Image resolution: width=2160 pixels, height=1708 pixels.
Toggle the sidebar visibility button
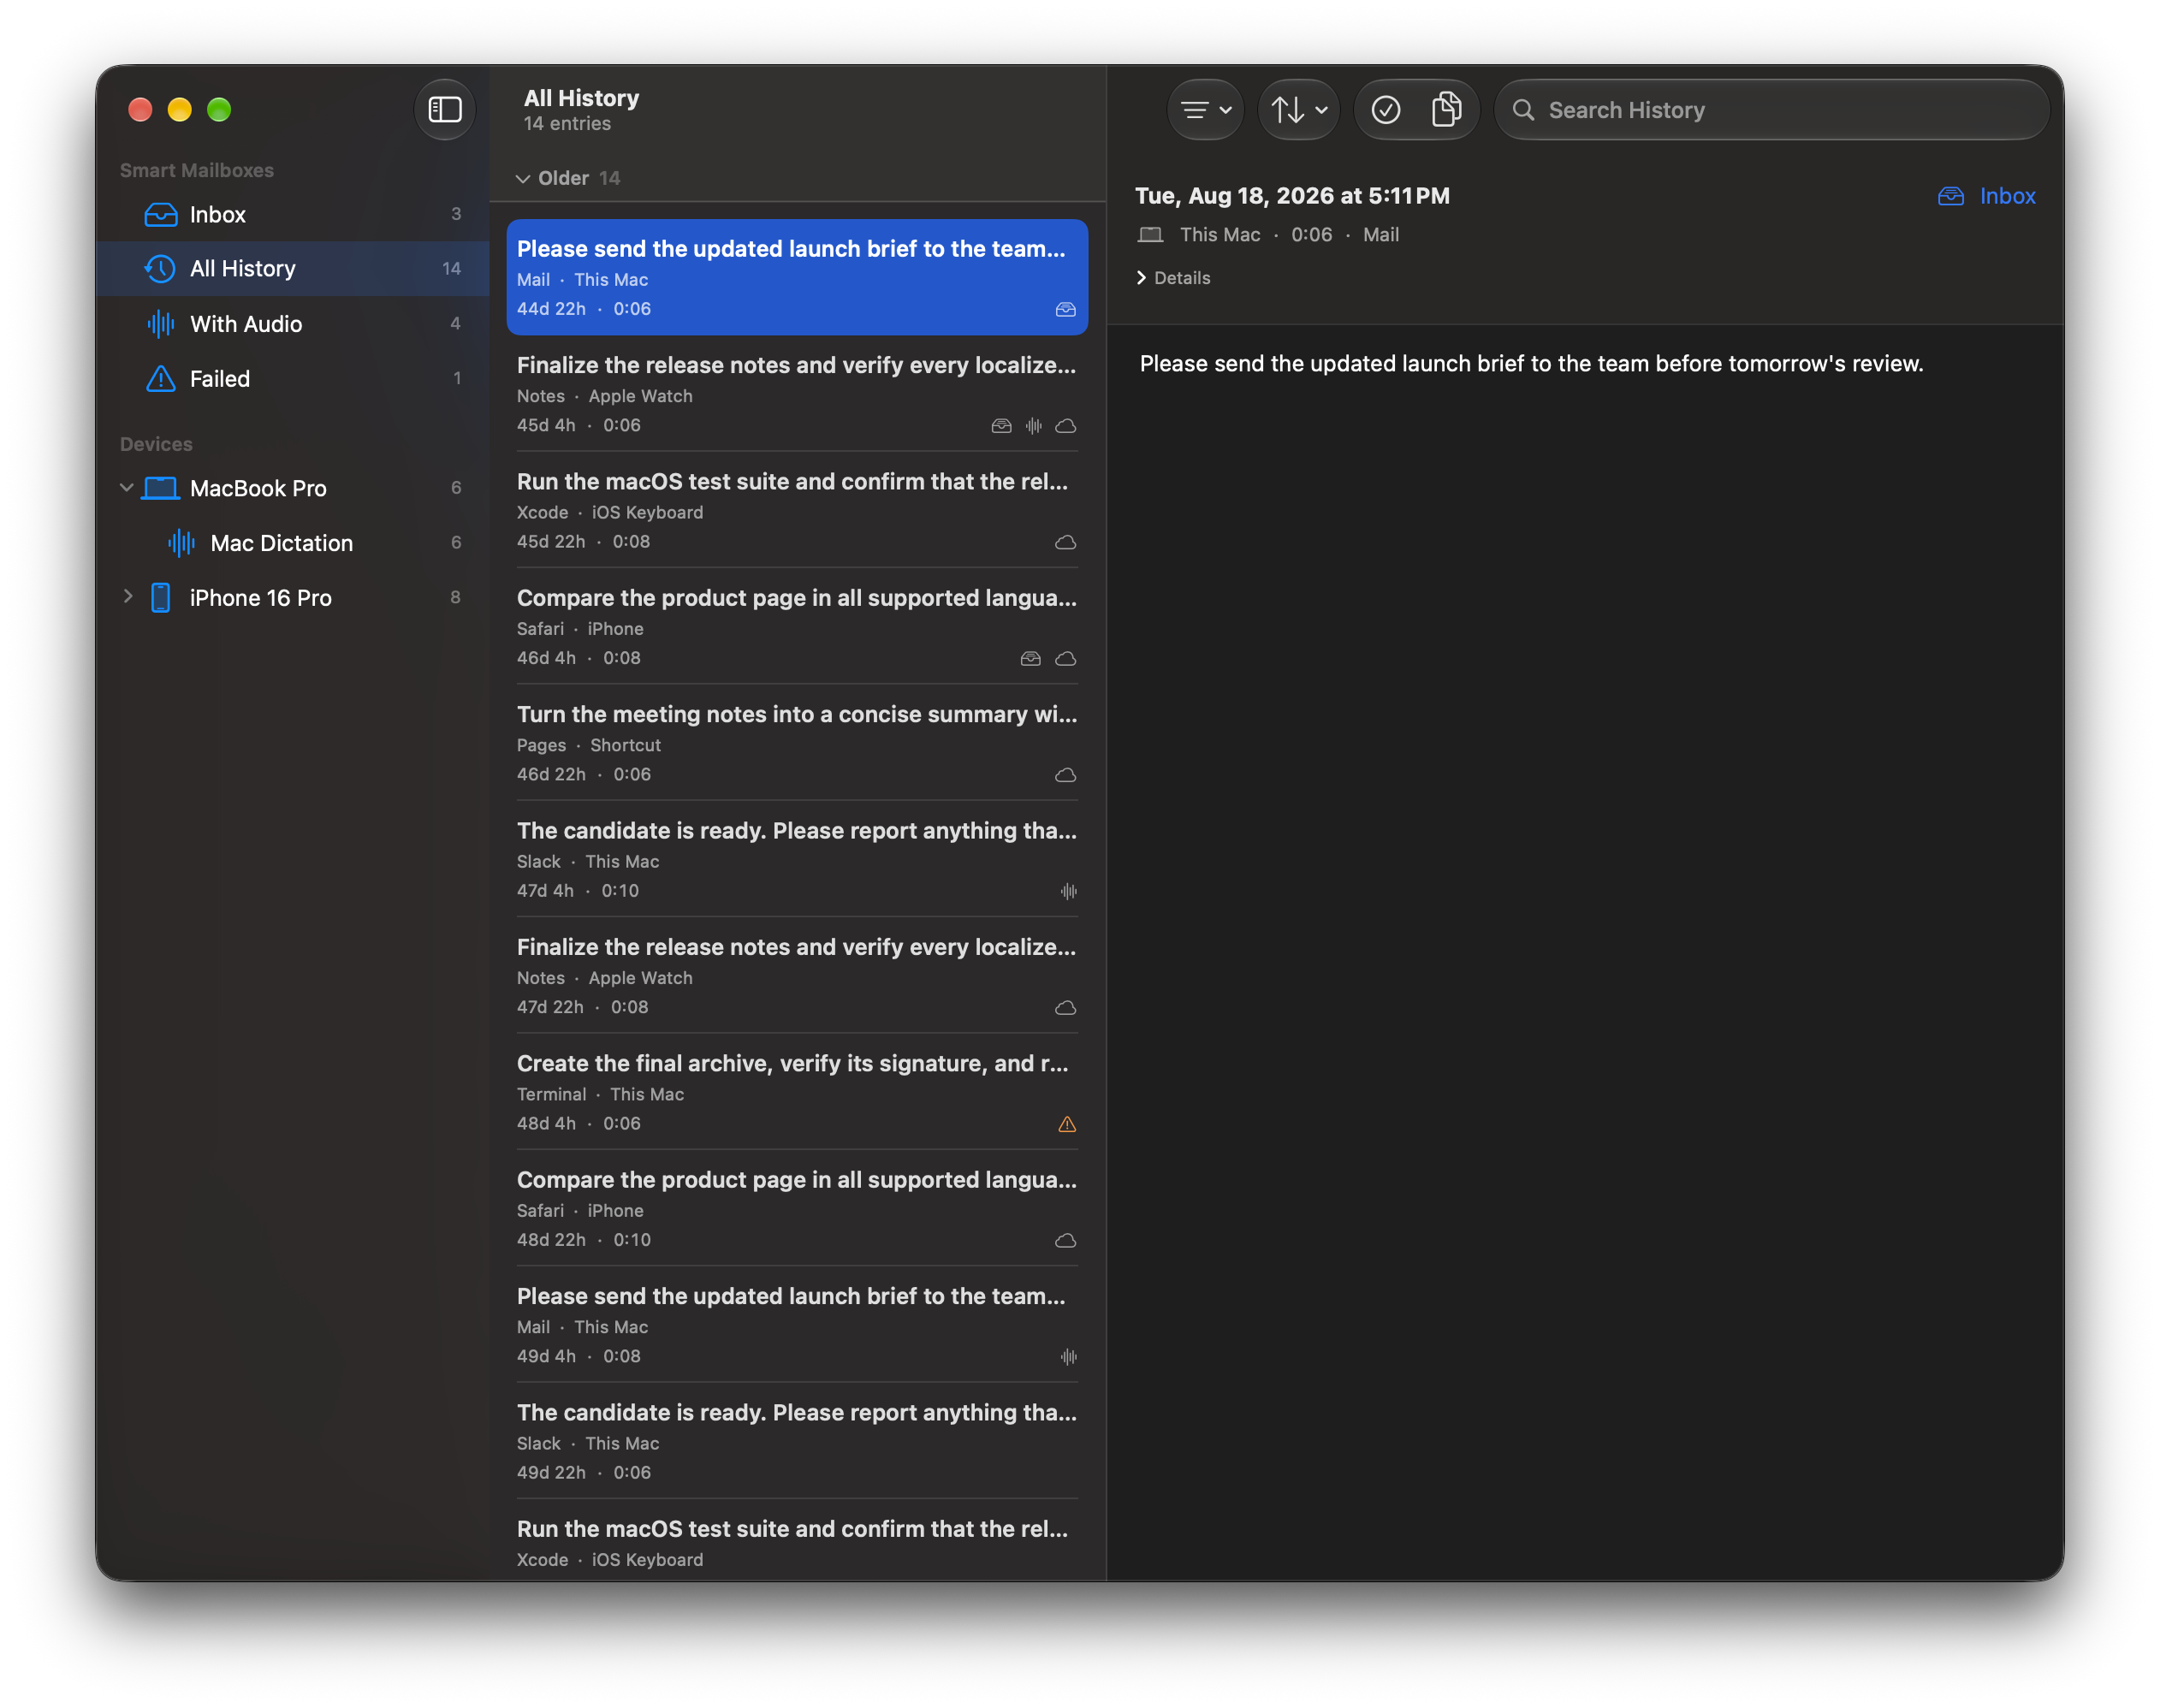coord(444,110)
